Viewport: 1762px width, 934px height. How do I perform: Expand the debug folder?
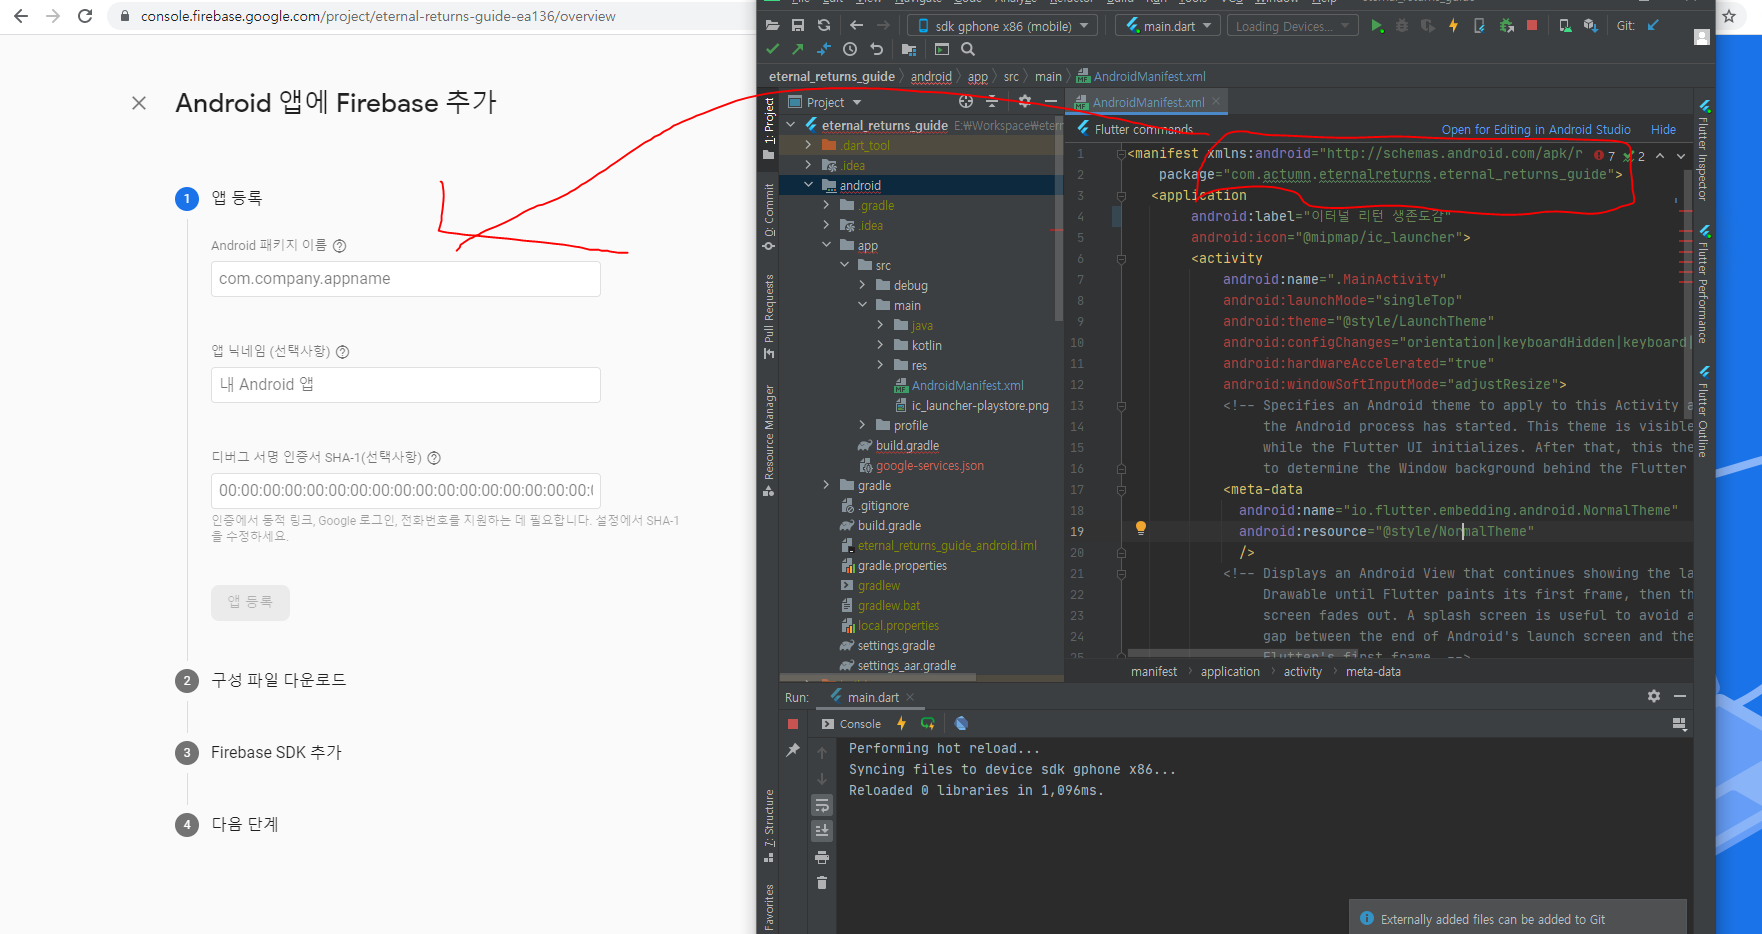tap(862, 285)
